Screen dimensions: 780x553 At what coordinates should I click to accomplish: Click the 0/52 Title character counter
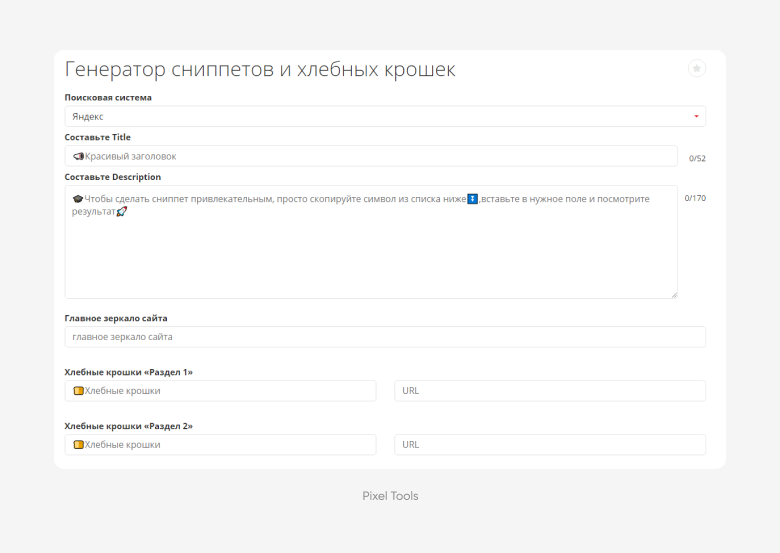pyautogui.click(x=697, y=158)
